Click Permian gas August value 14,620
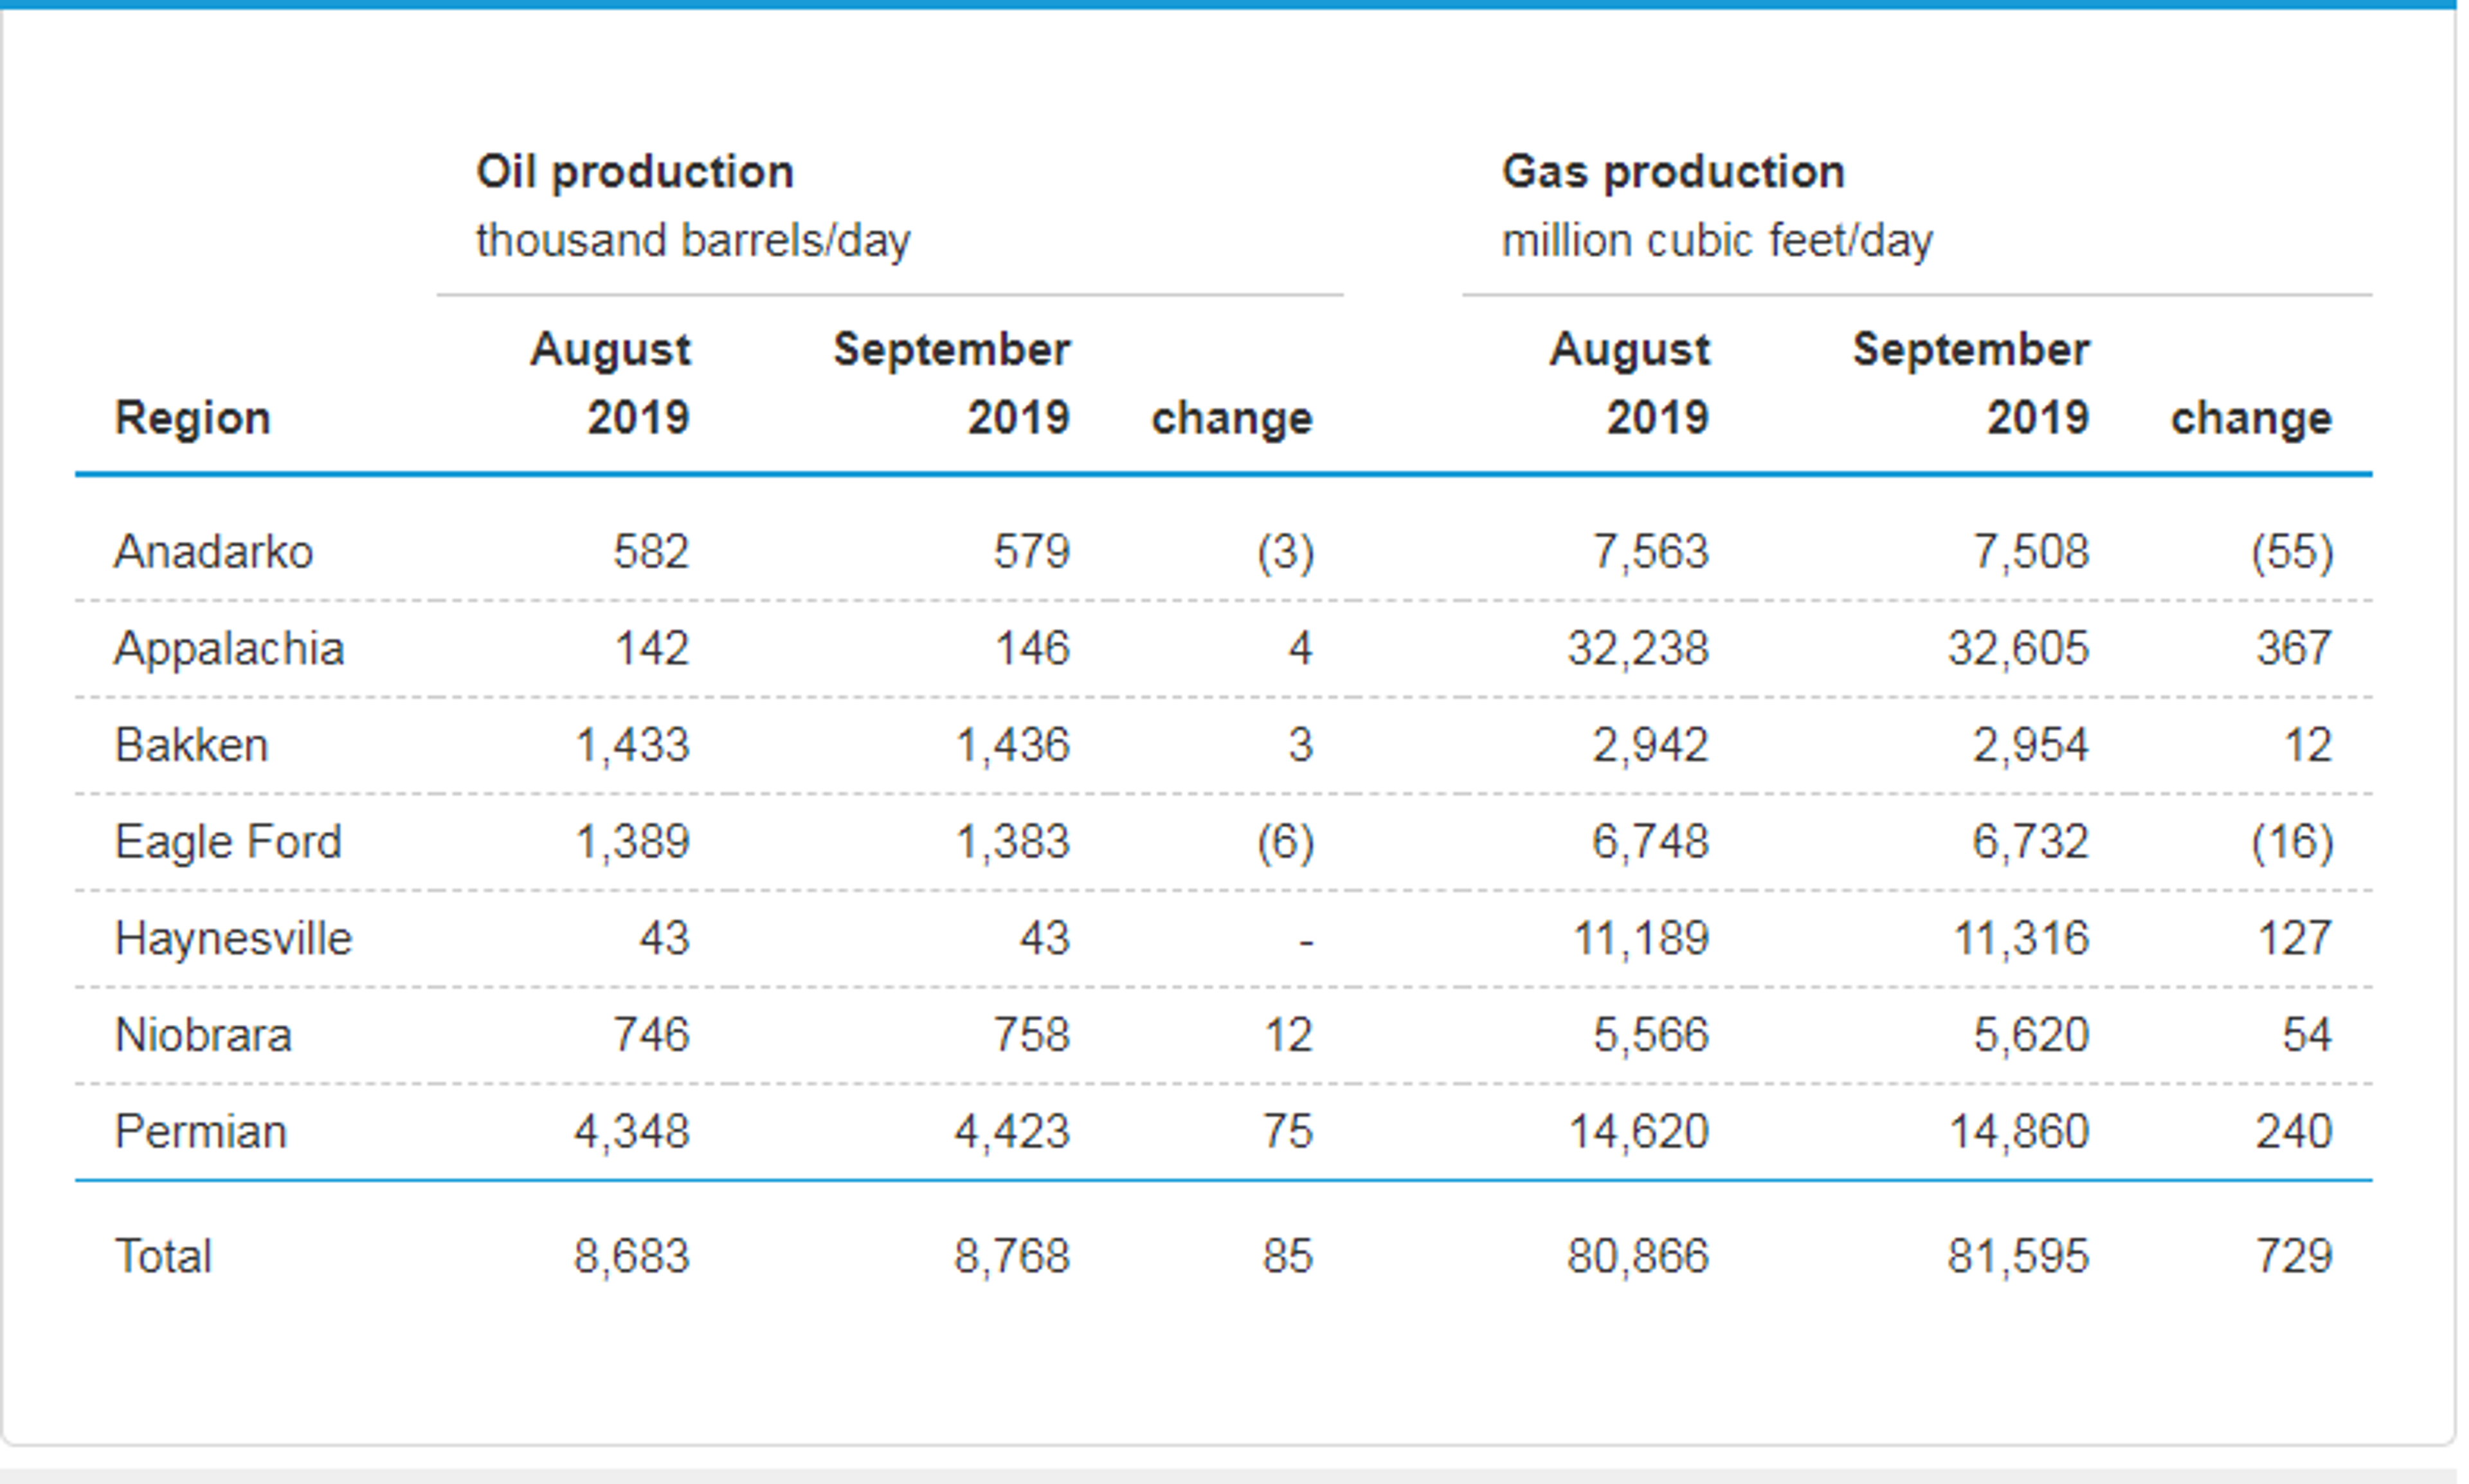This screenshot has height=1484, width=2469. pos(1639,1132)
